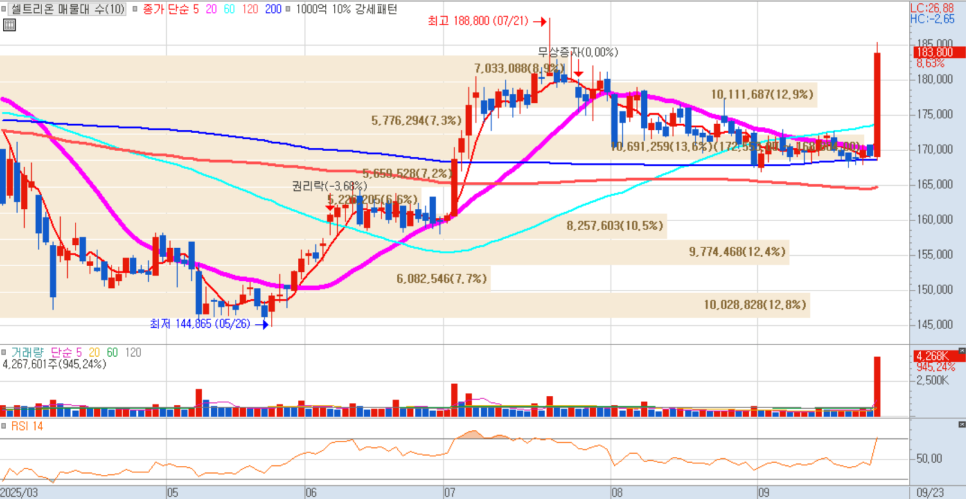Select the 거래량 volume indicator label
This screenshot has height=499, width=966.
(x=26, y=352)
